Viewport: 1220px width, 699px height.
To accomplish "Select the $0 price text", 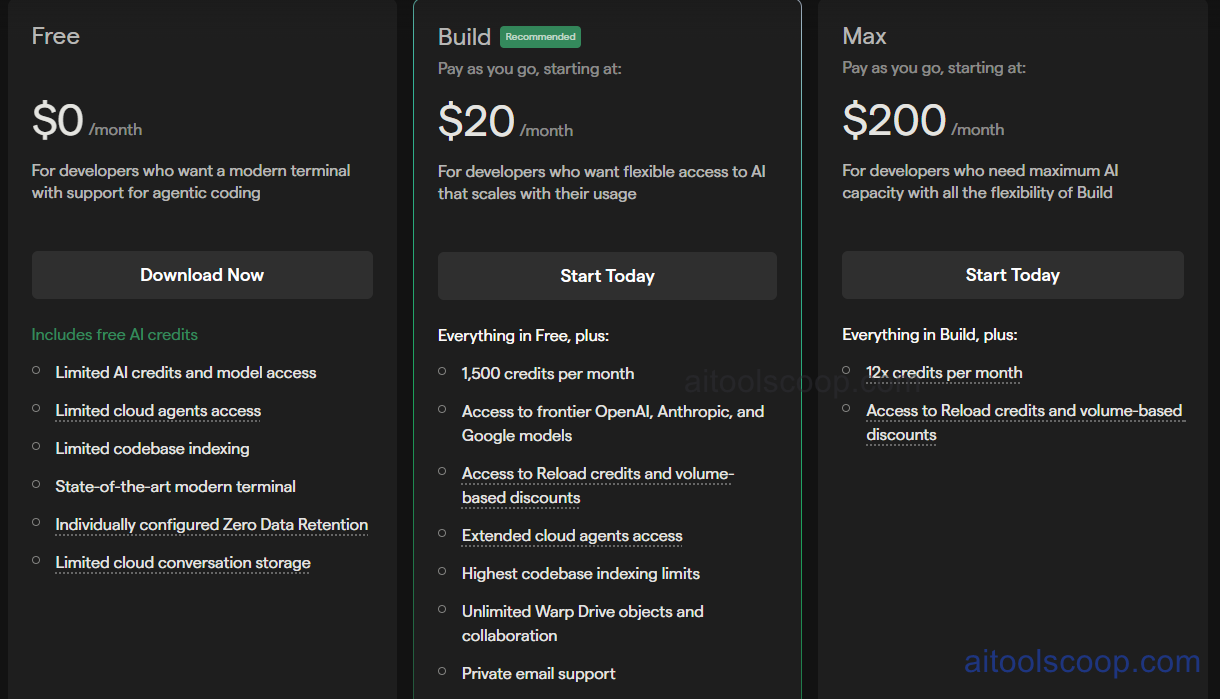I will (x=58, y=121).
